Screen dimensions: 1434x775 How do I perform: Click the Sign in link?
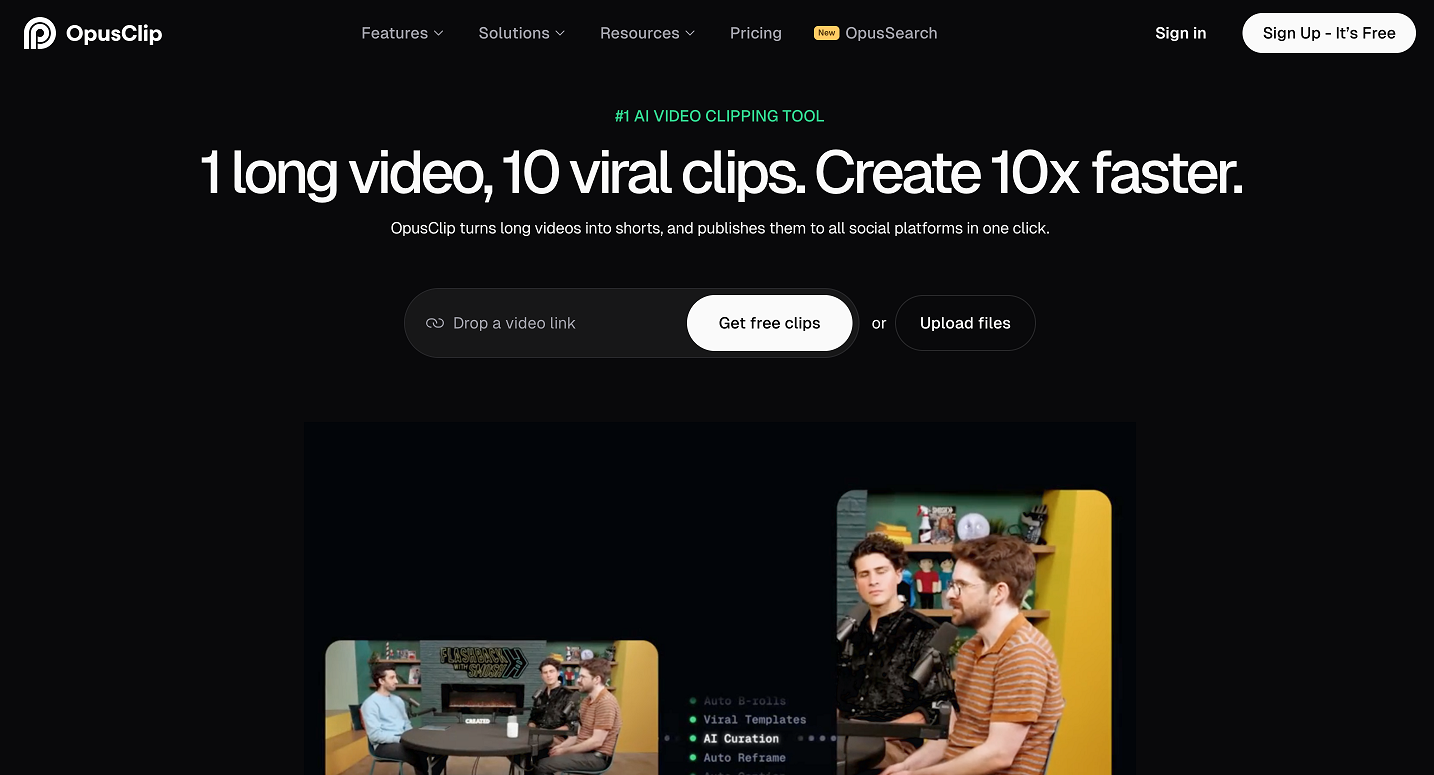(1180, 33)
